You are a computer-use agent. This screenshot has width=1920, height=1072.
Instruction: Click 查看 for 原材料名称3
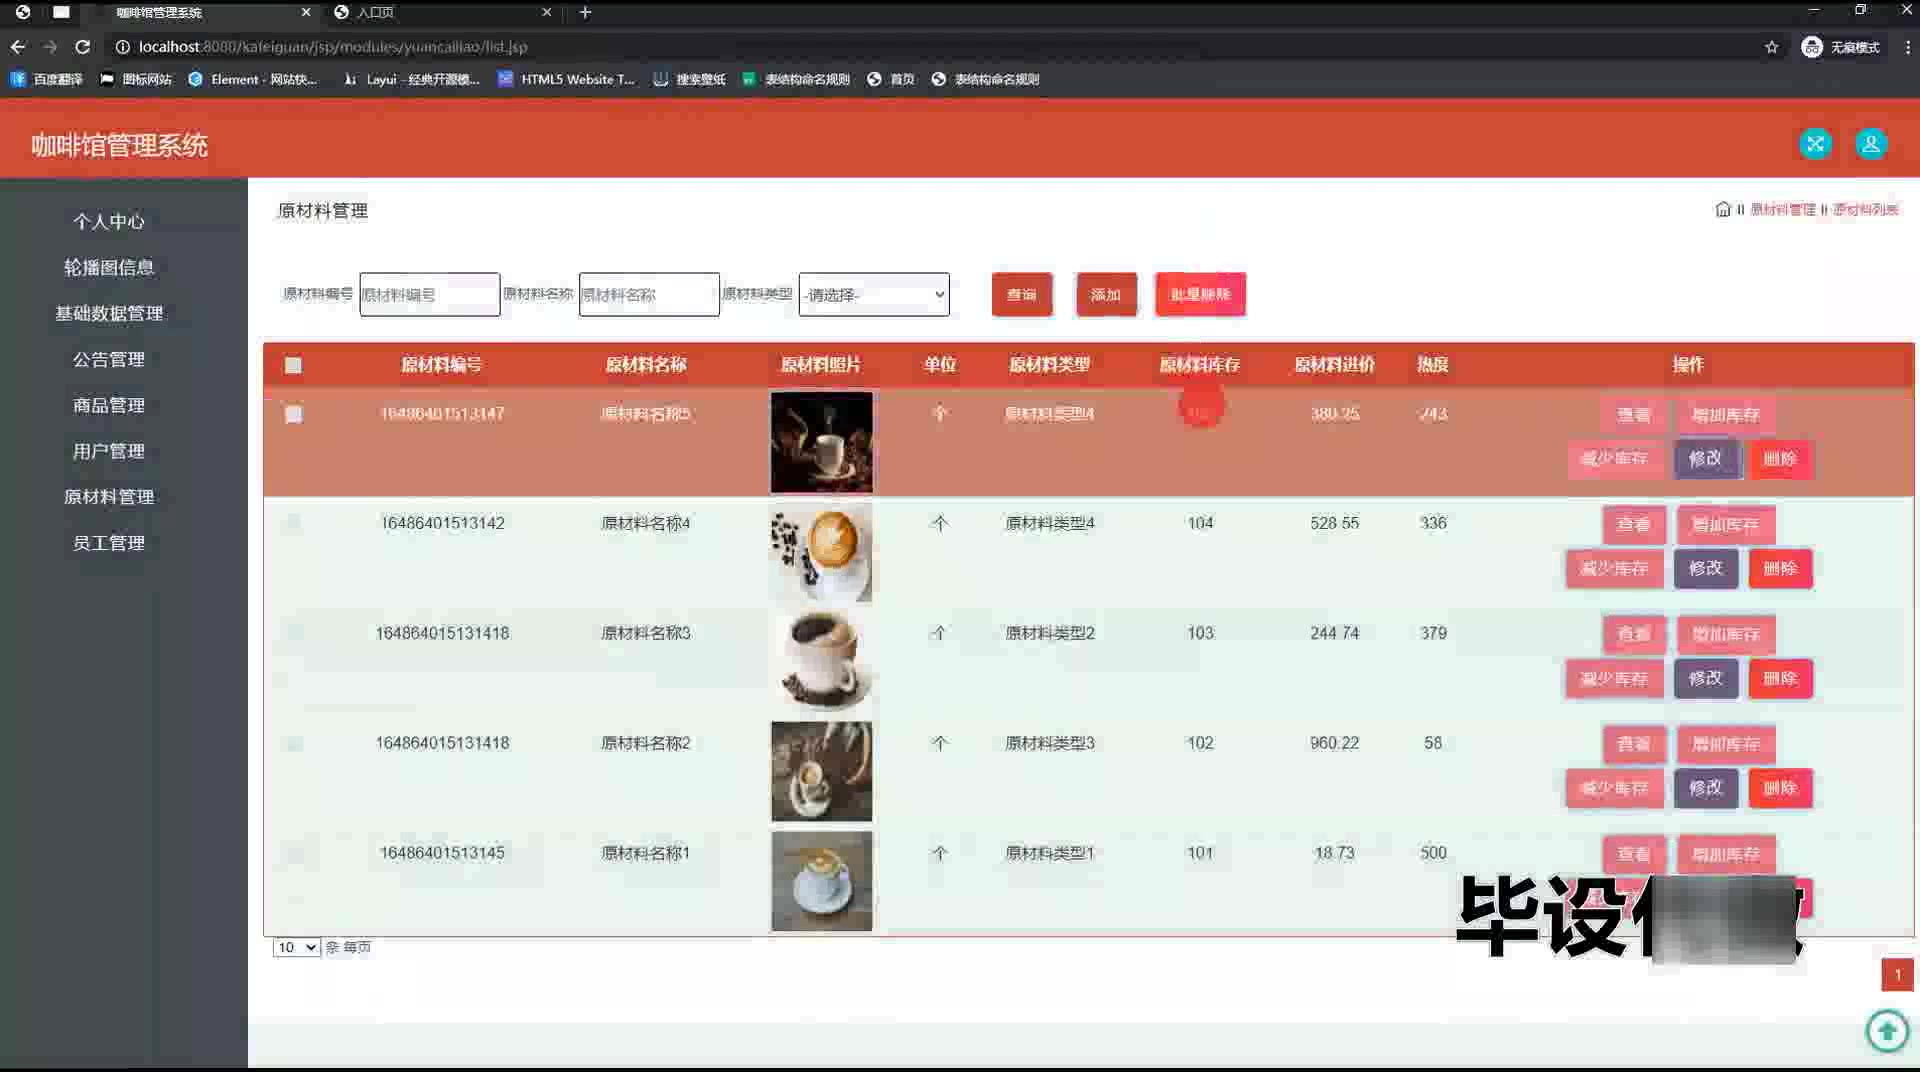coord(1633,634)
